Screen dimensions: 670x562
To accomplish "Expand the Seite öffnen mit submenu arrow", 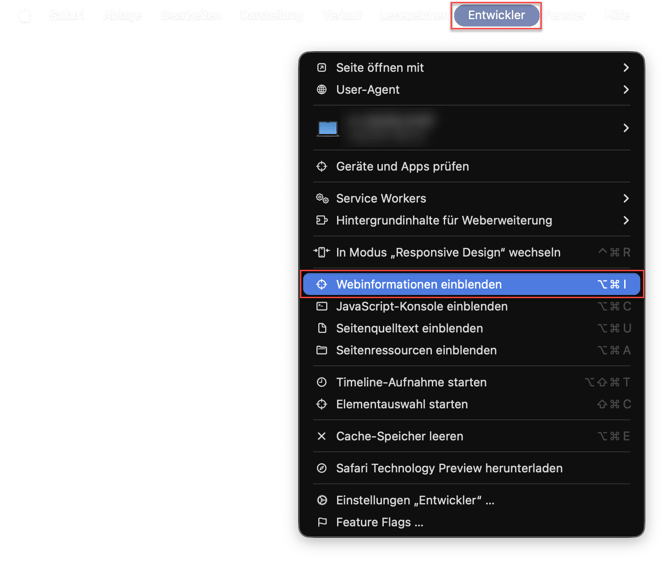I will pos(626,68).
